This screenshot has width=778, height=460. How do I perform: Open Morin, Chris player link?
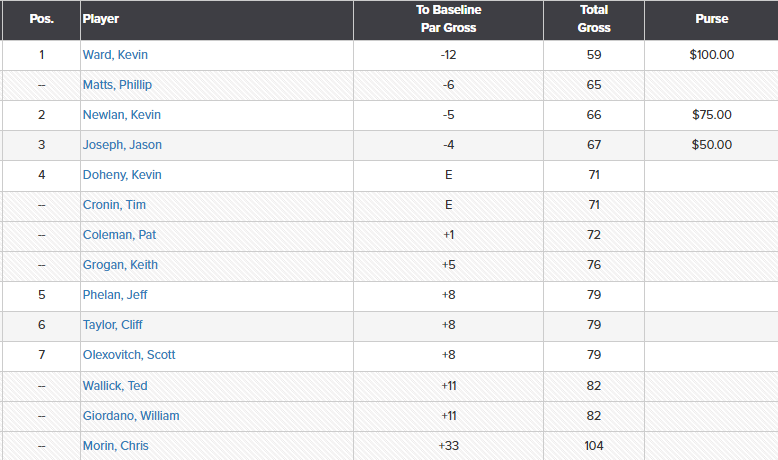[116, 446]
